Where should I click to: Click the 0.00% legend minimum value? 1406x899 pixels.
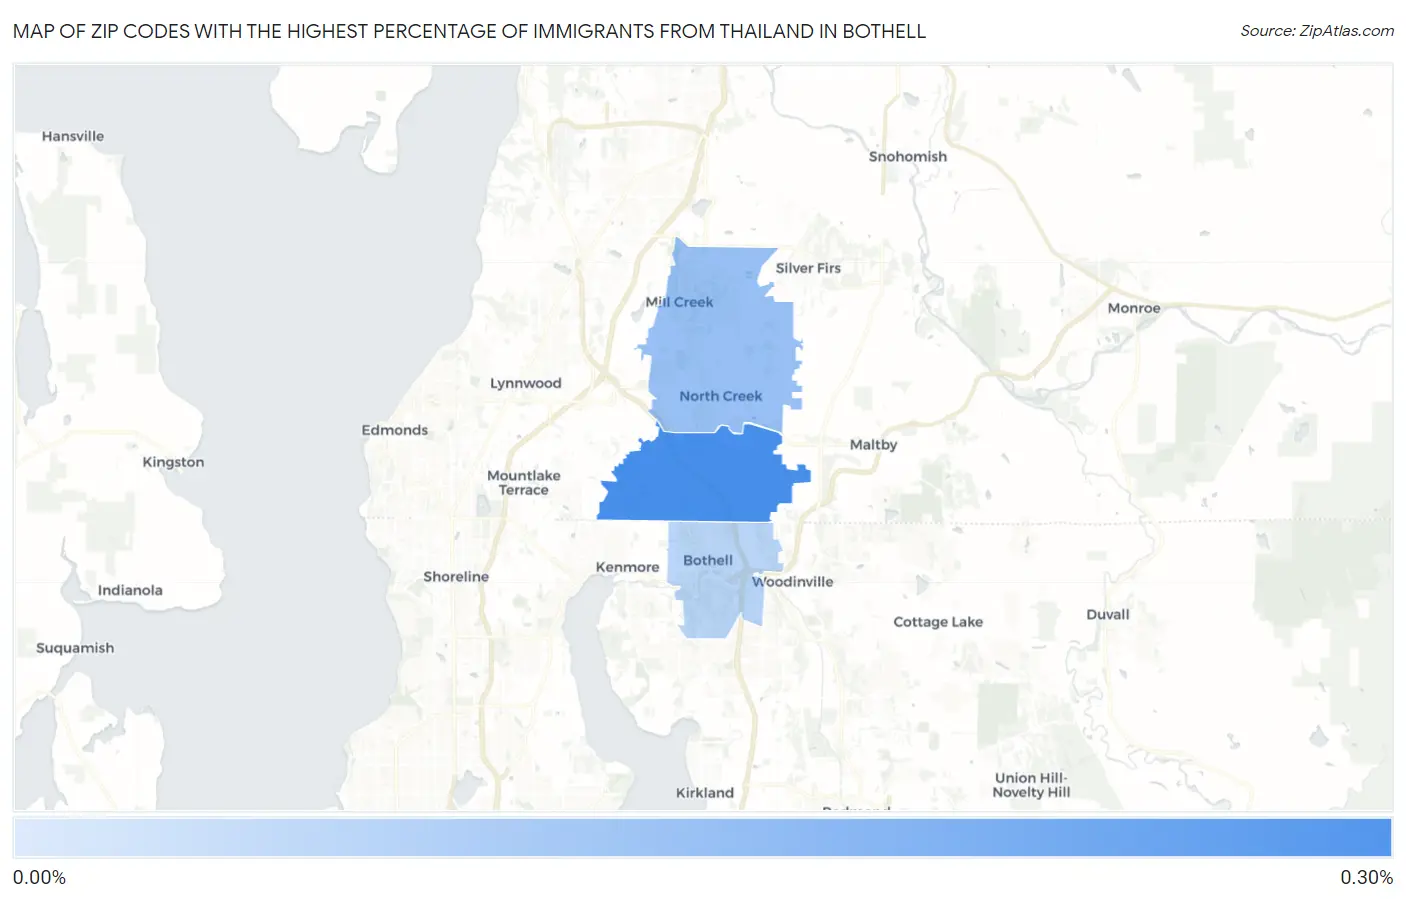point(39,877)
